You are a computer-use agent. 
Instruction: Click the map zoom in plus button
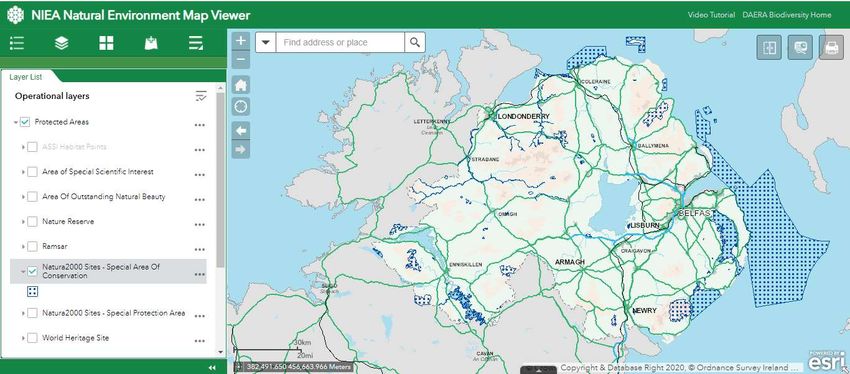(x=241, y=41)
